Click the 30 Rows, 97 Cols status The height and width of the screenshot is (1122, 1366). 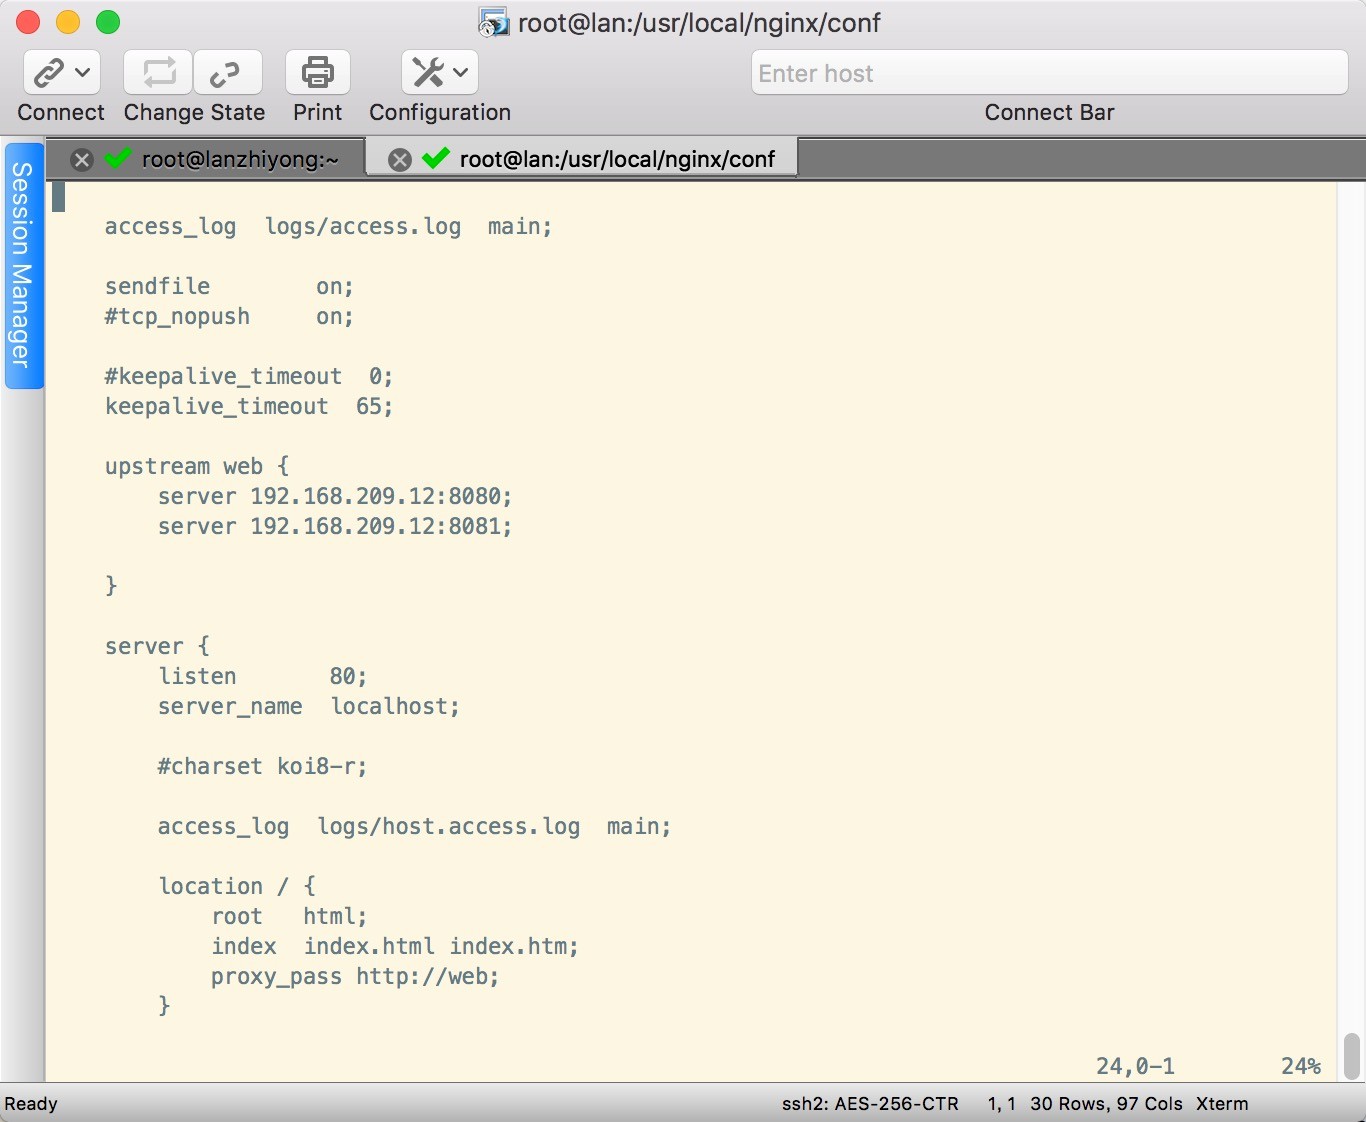pos(1106,1104)
